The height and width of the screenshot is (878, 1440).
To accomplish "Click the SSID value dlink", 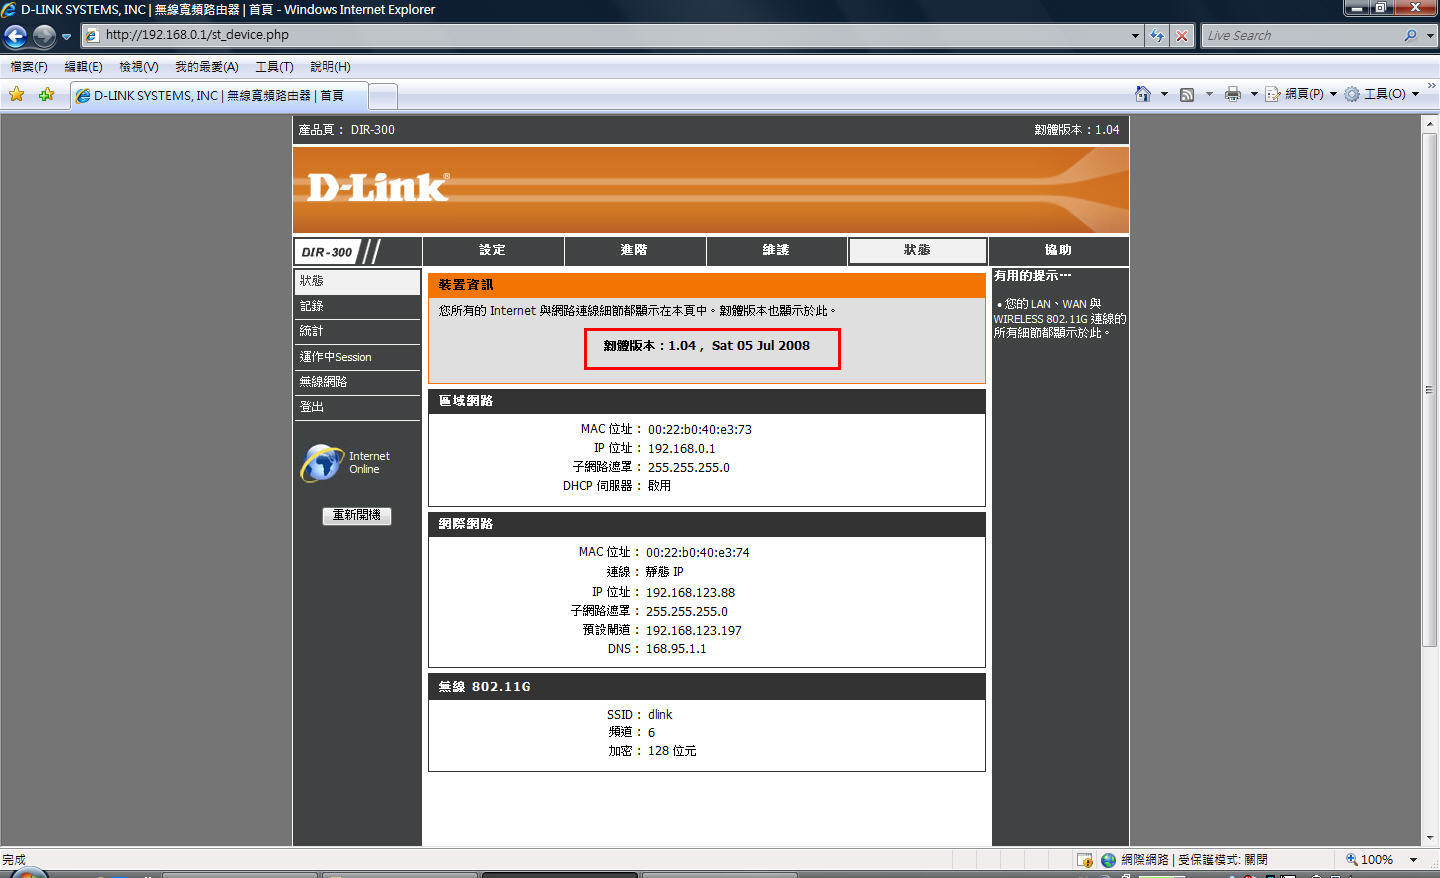I will pyautogui.click(x=660, y=715).
